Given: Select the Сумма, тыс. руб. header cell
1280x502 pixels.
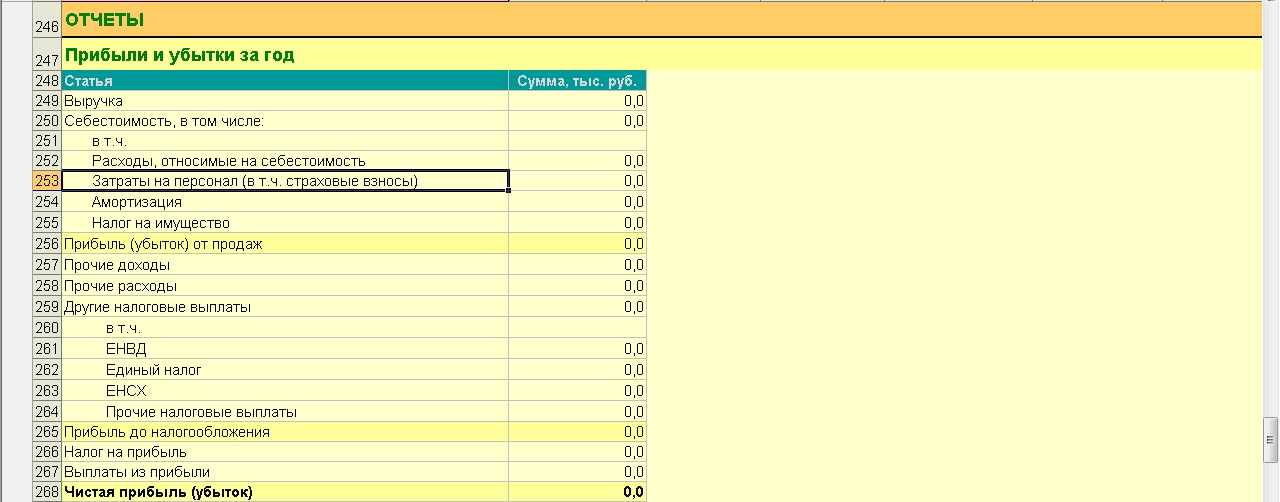Looking at the screenshot, I should point(577,80).
